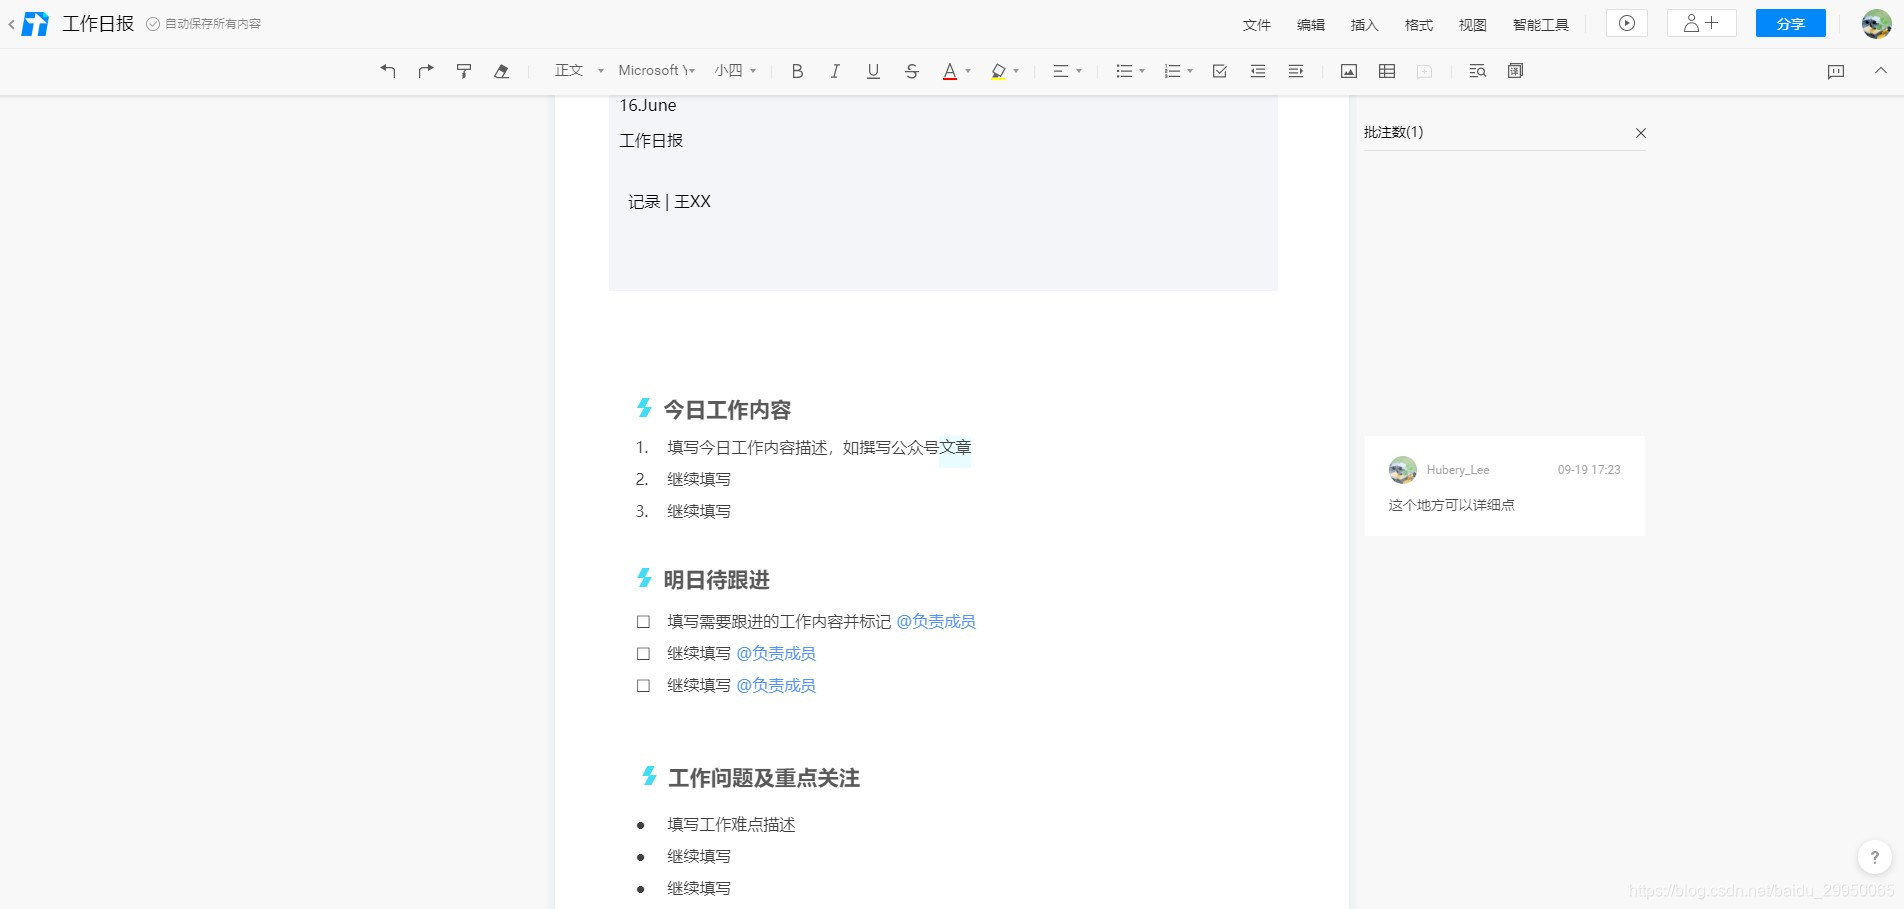The width and height of the screenshot is (1904, 909).
Task: Open bulleted list style dropdown arrow
Action: [x=1142, y=71]
